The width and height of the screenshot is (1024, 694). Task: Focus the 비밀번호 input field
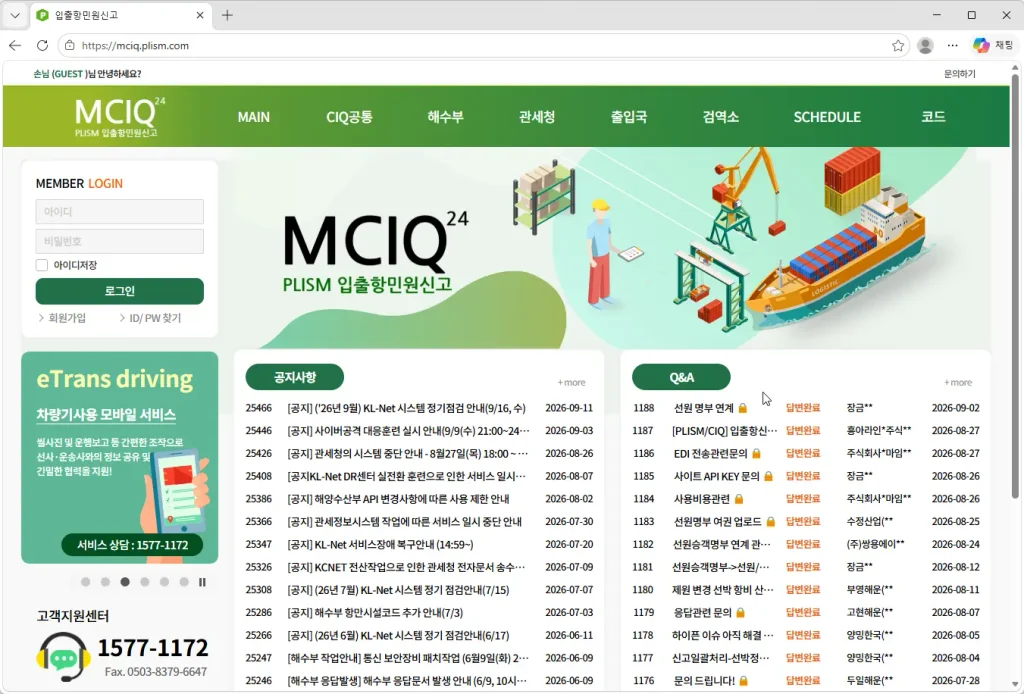pyautogui.click(x=120, y=241)
